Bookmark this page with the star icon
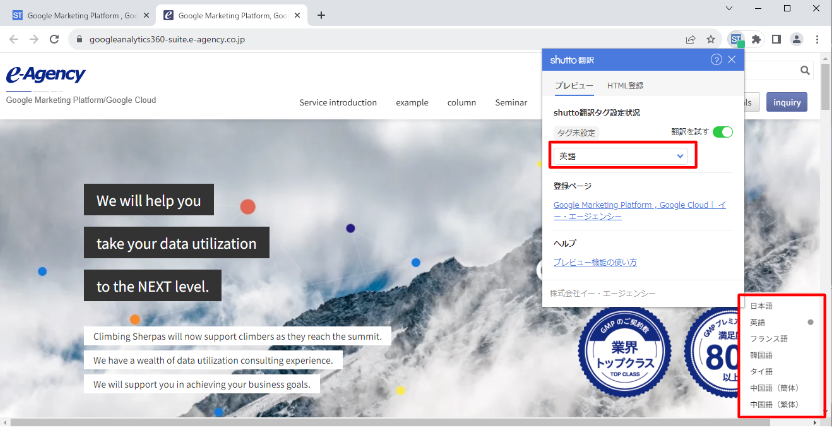 tap(710, 39)
